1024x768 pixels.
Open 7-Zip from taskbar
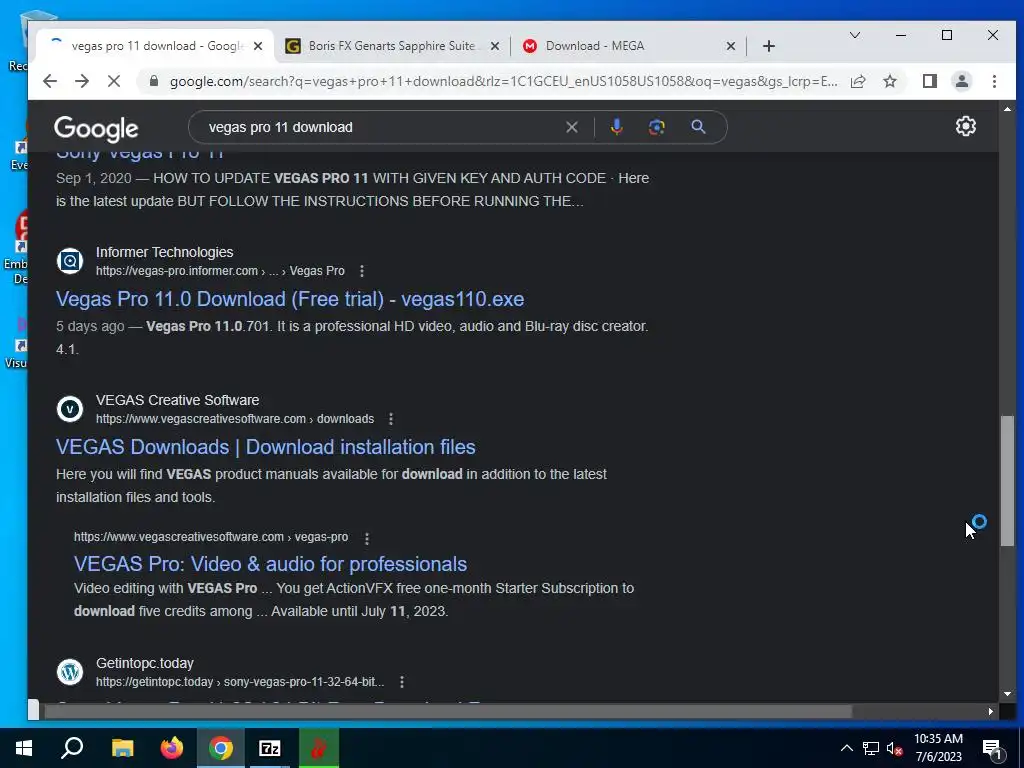[x=270, y=748]
